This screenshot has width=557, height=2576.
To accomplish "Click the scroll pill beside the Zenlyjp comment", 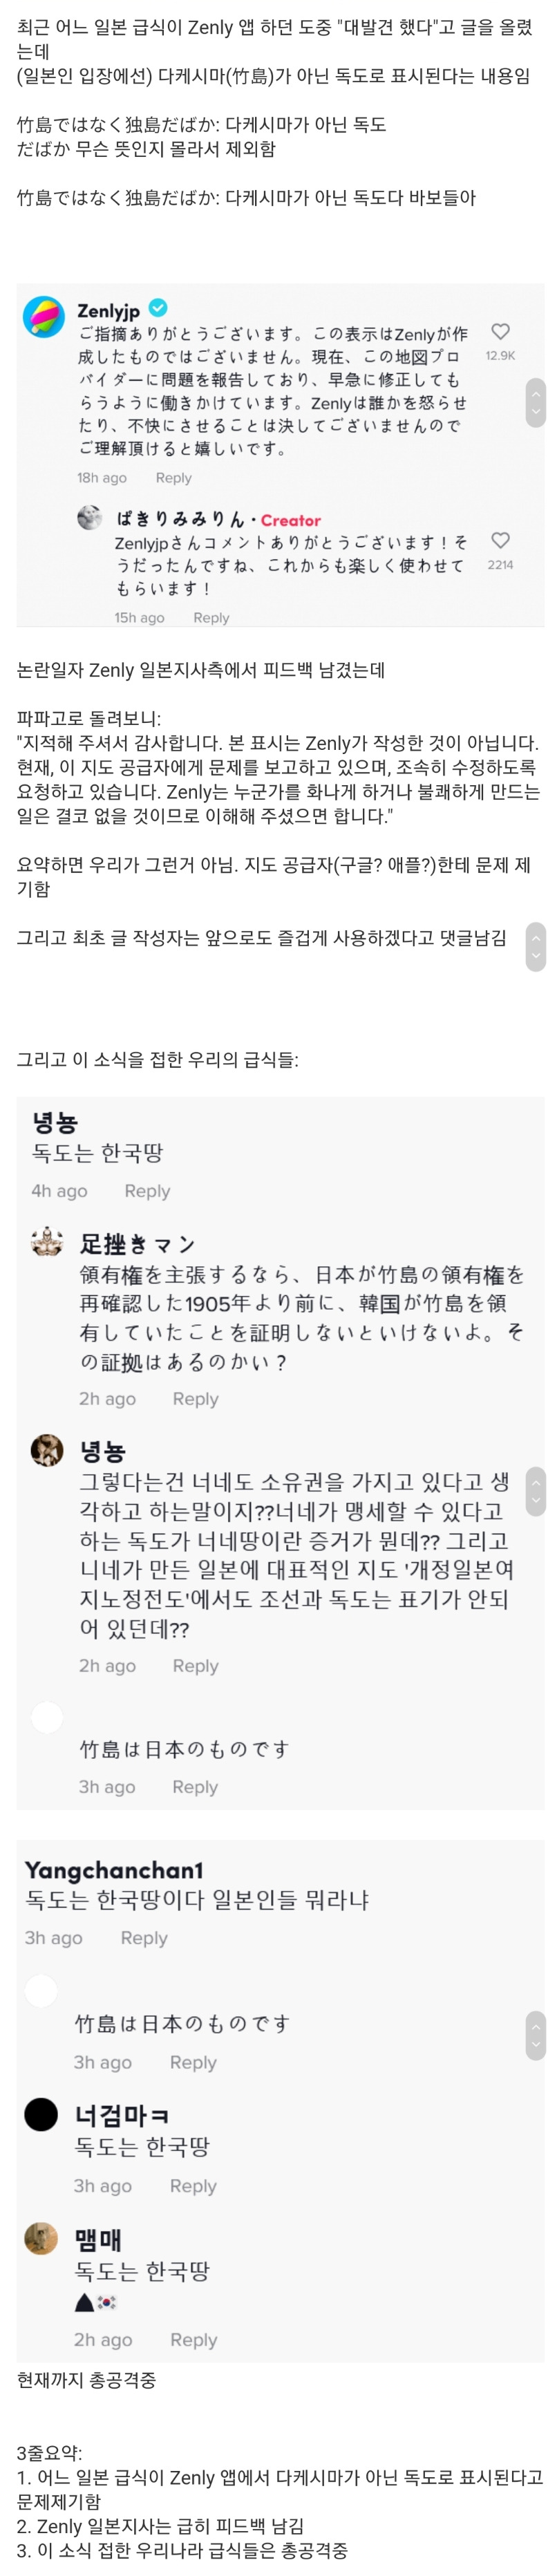I will point(536,402).
